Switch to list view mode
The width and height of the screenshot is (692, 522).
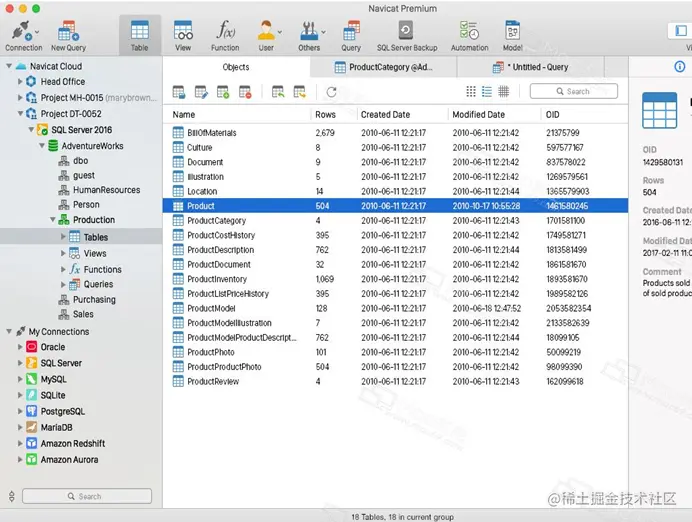pyautogui.click(x=487, y=91)
